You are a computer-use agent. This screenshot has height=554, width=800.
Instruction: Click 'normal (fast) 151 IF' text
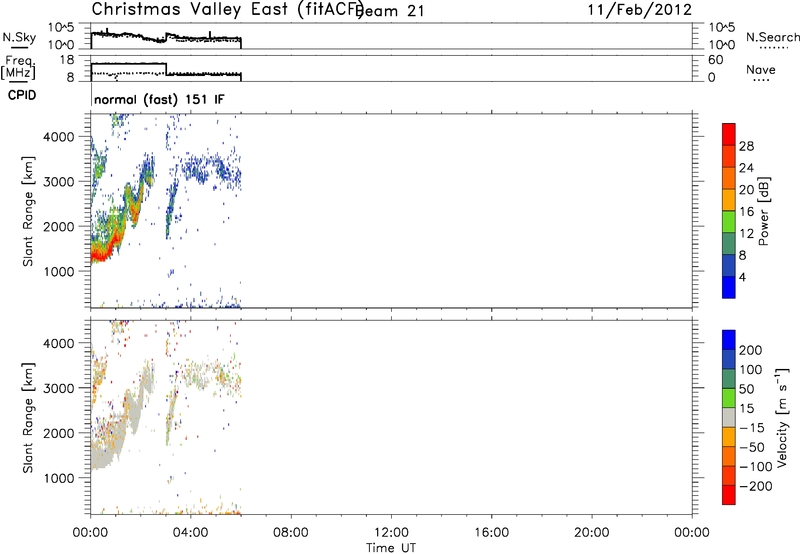[159, 99]
